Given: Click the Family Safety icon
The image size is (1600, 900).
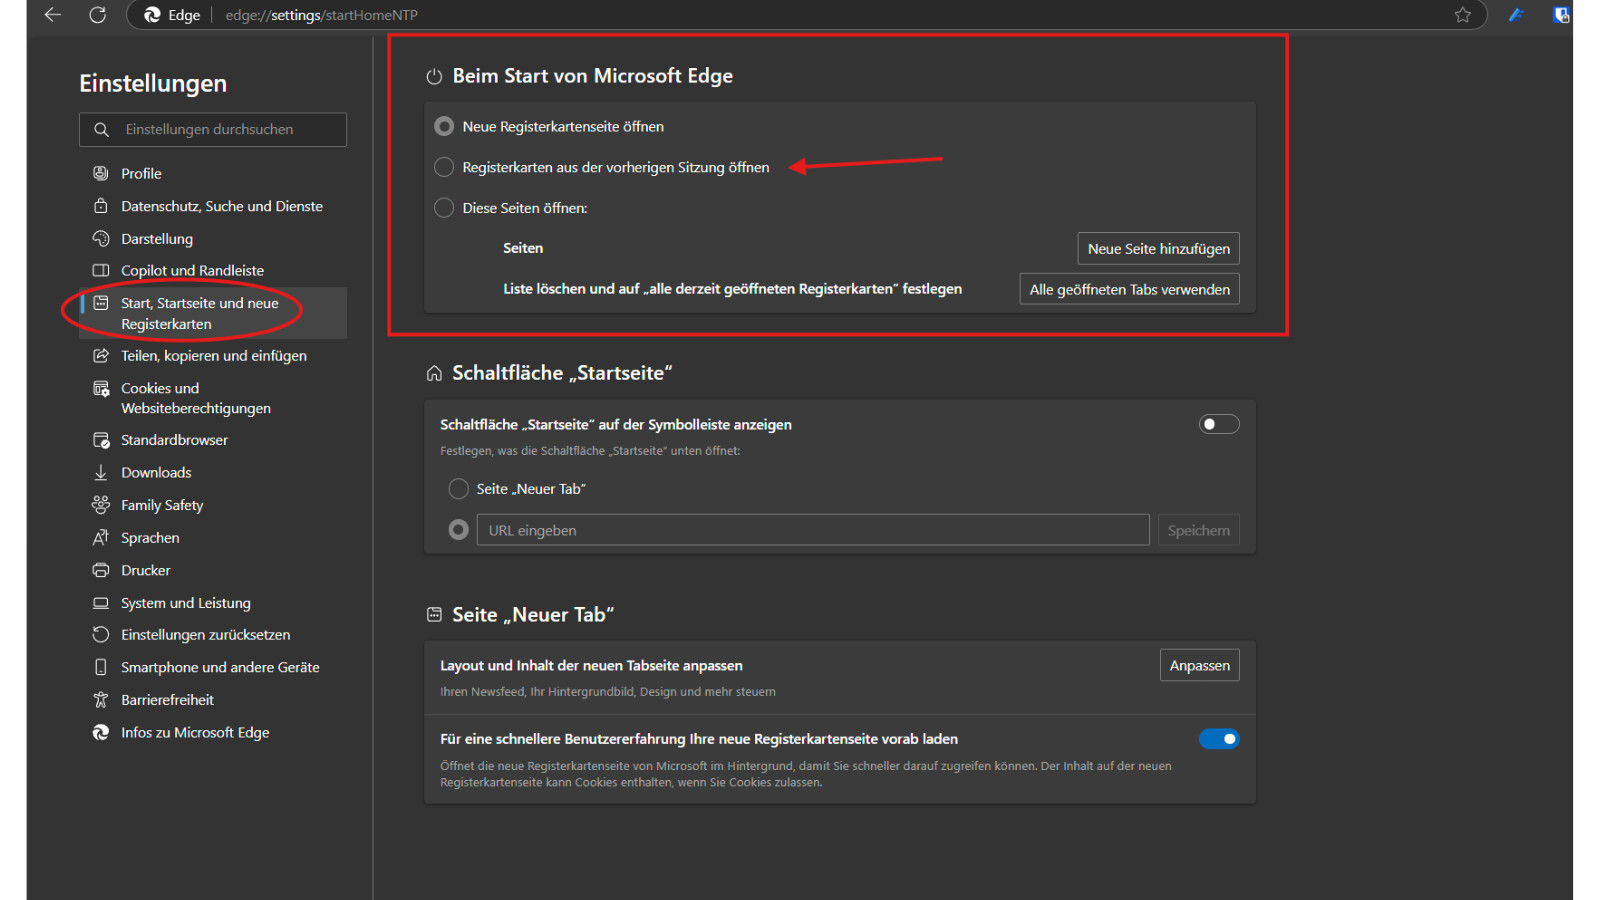Looking at the screenshot, I should pos(101,505).
